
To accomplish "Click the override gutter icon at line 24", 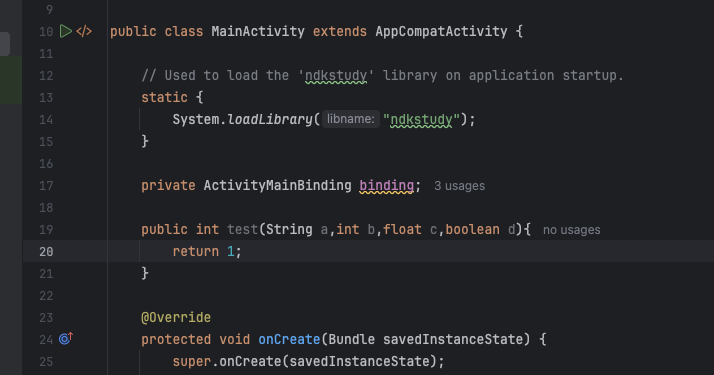I will pos(66,339).
